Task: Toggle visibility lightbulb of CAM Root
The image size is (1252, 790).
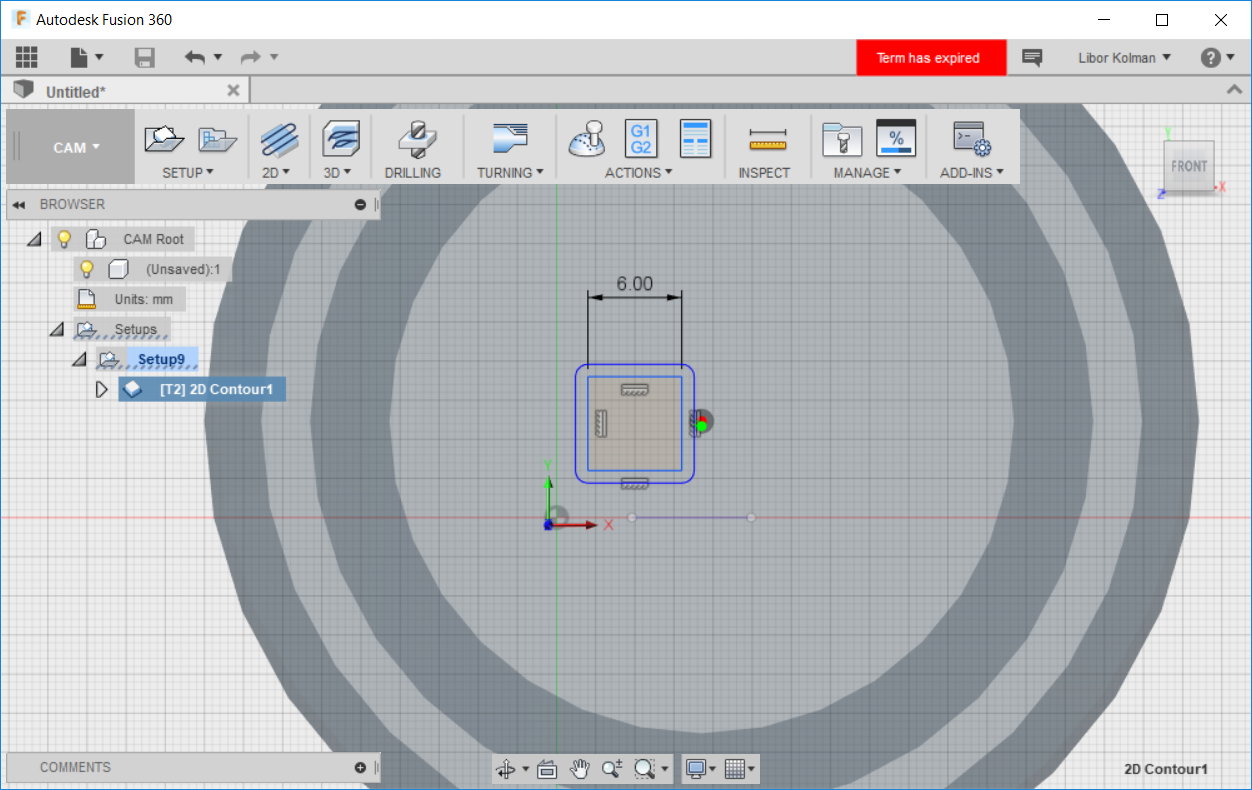Action: click(64, 239)
